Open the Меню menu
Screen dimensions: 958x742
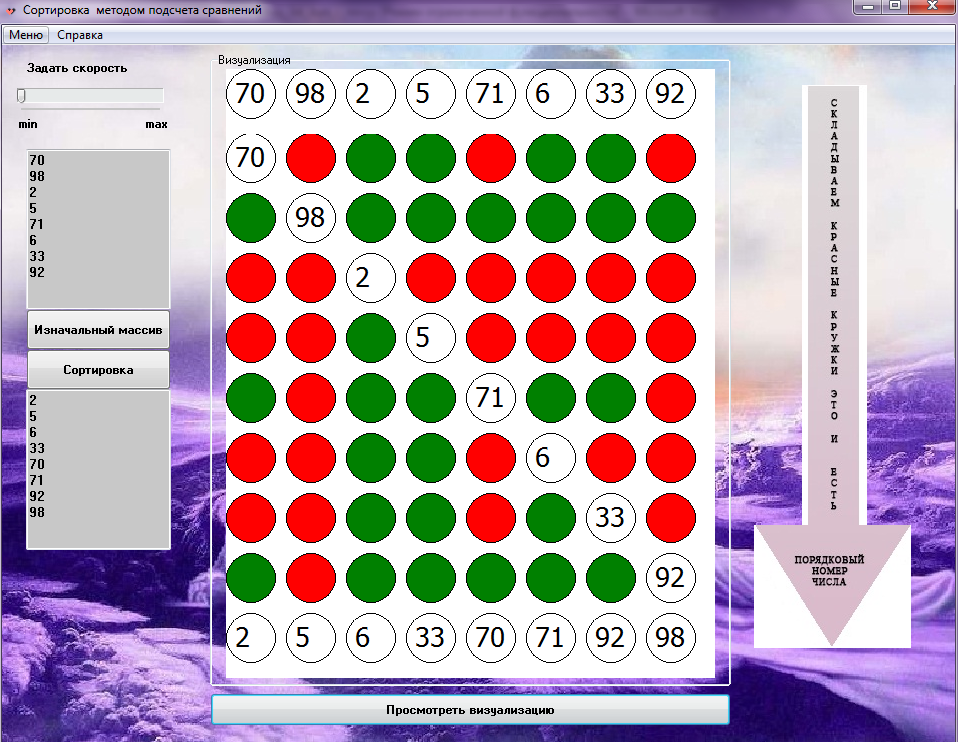(26, 35)
